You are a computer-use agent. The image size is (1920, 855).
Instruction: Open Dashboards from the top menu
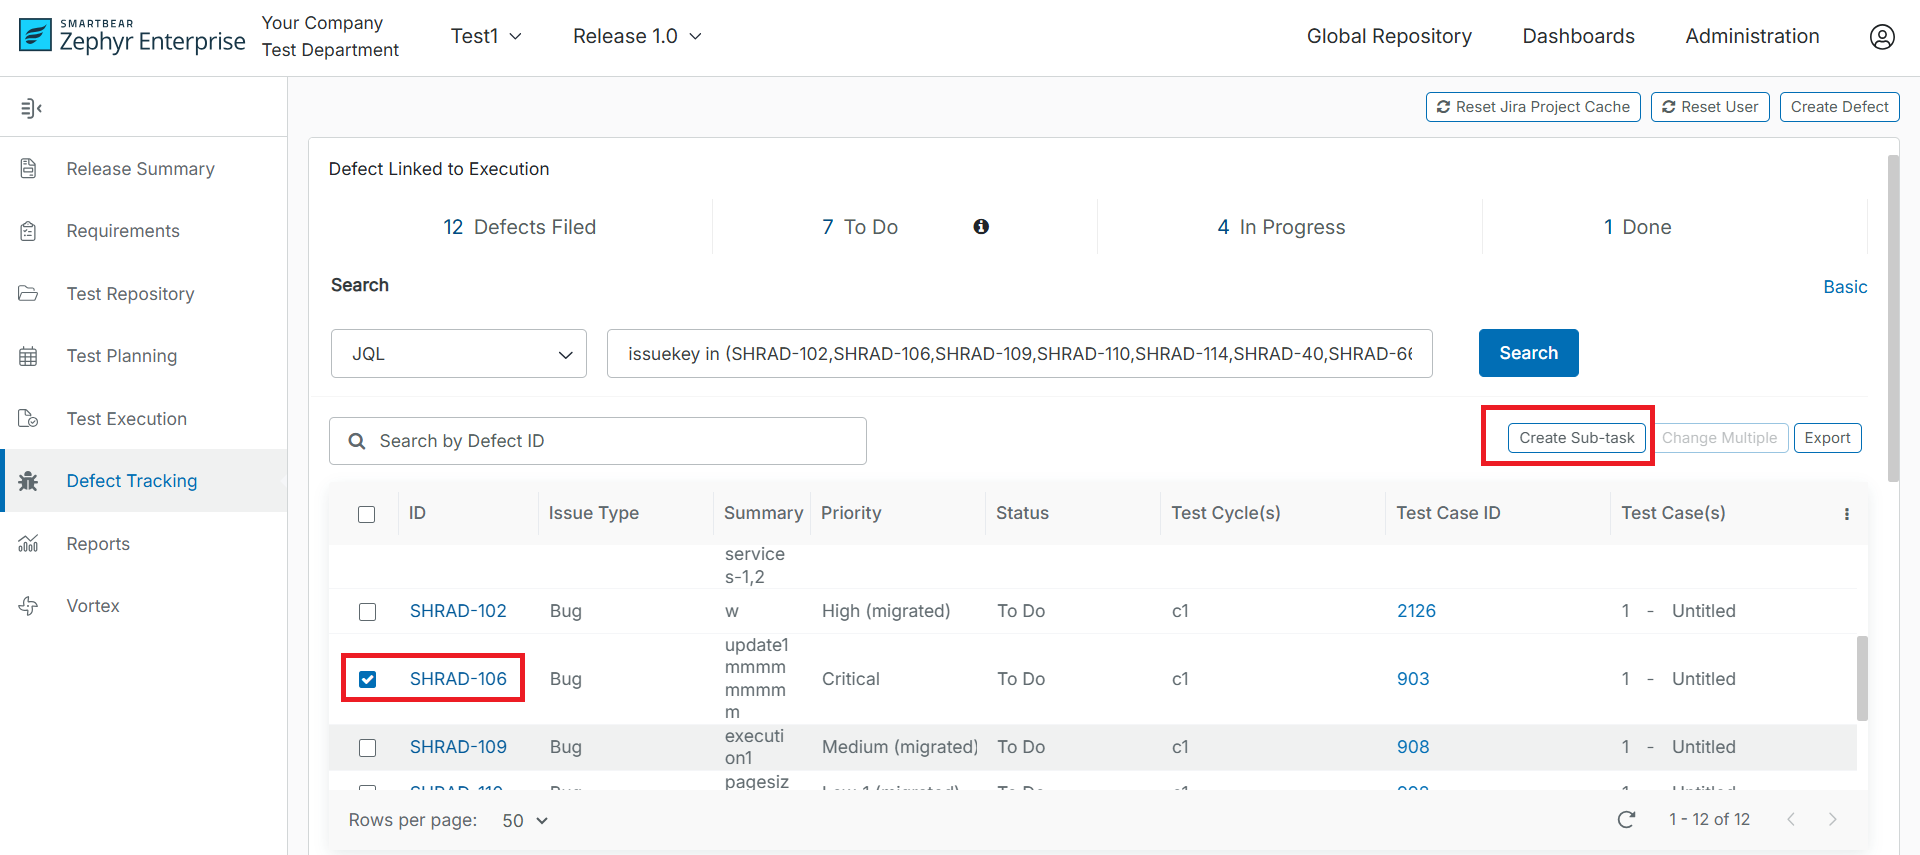[x=1578, y=37]
